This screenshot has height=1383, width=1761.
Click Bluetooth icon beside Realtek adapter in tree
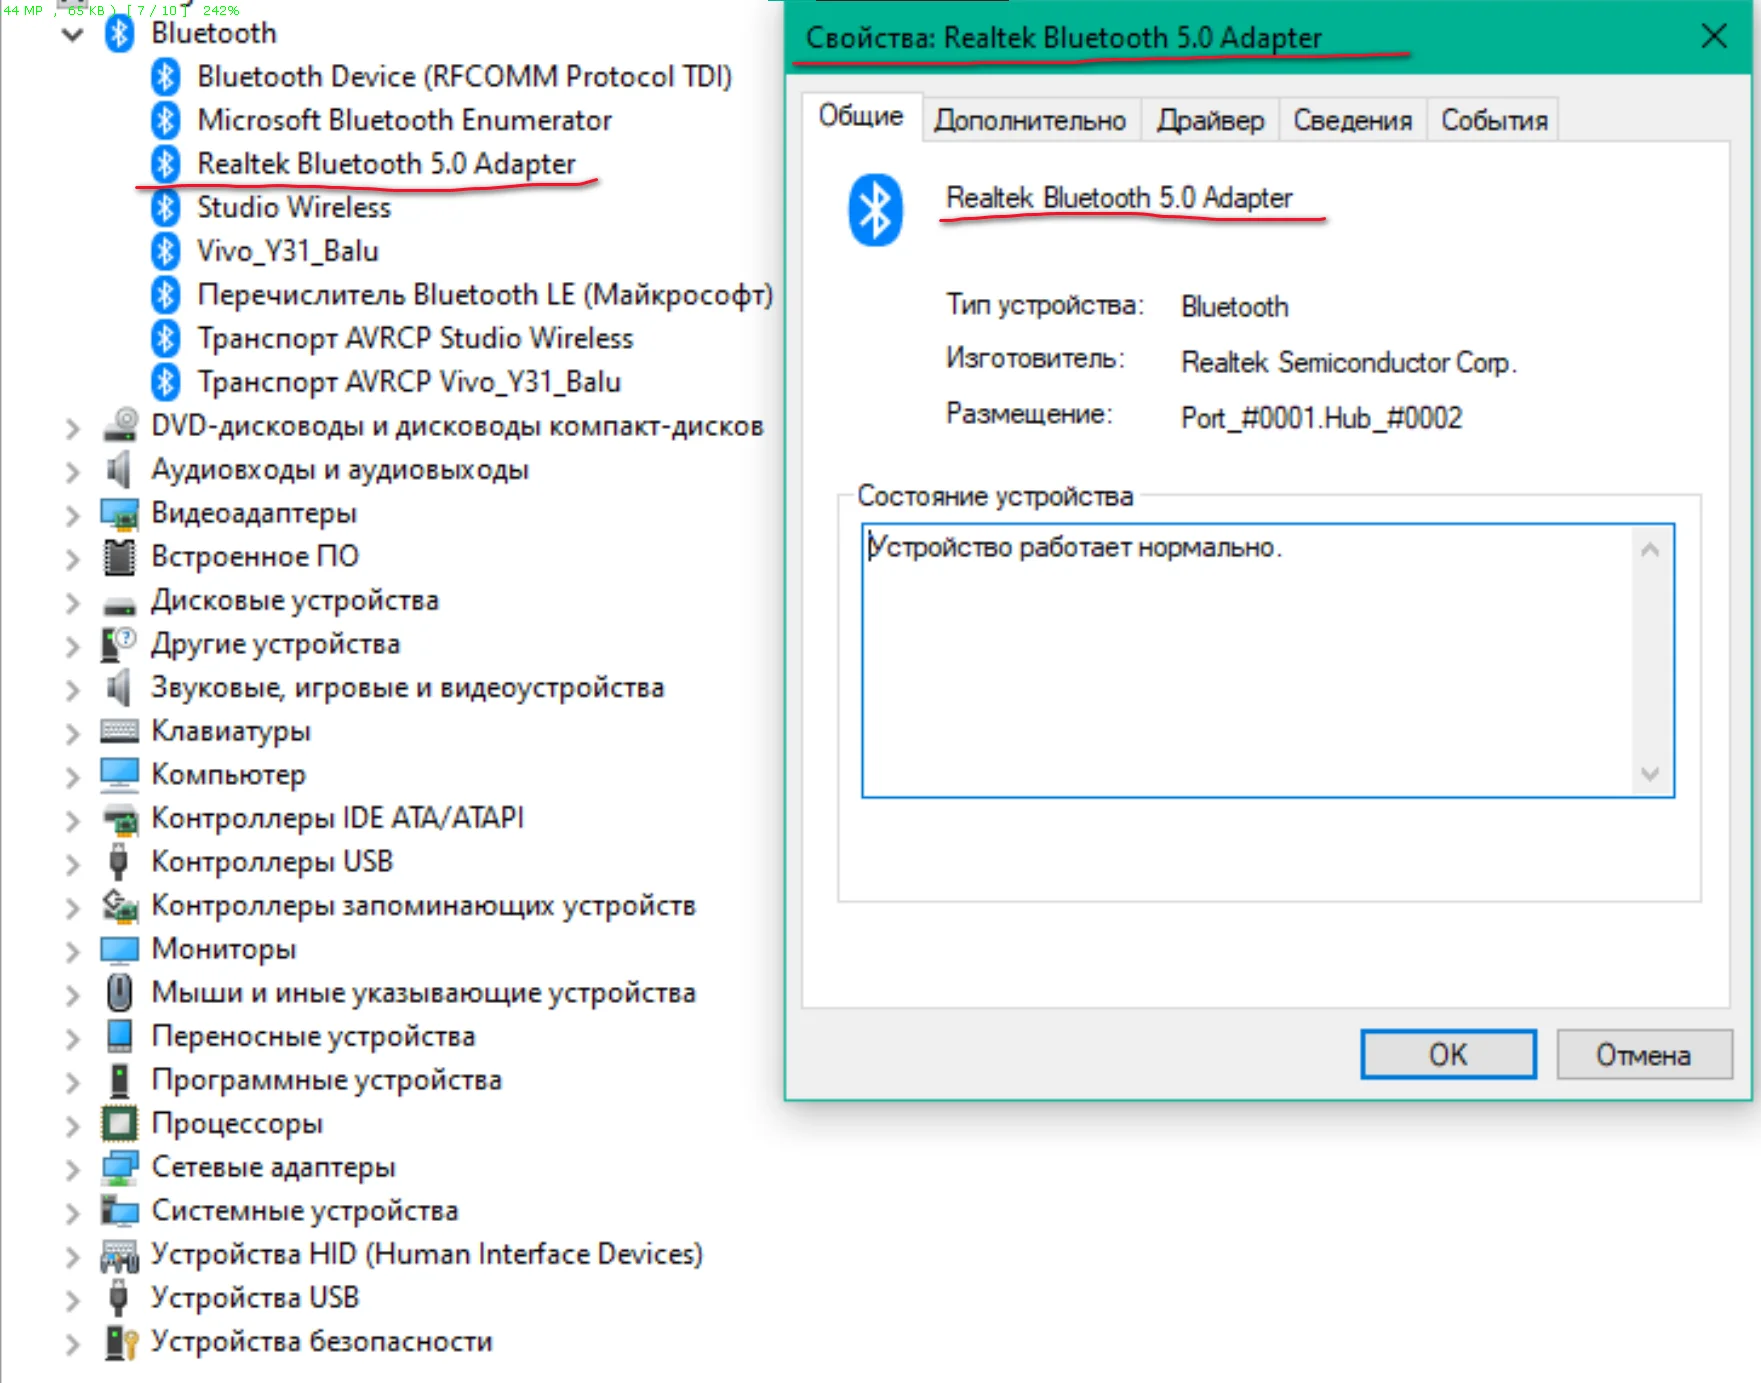pos(165,164)
